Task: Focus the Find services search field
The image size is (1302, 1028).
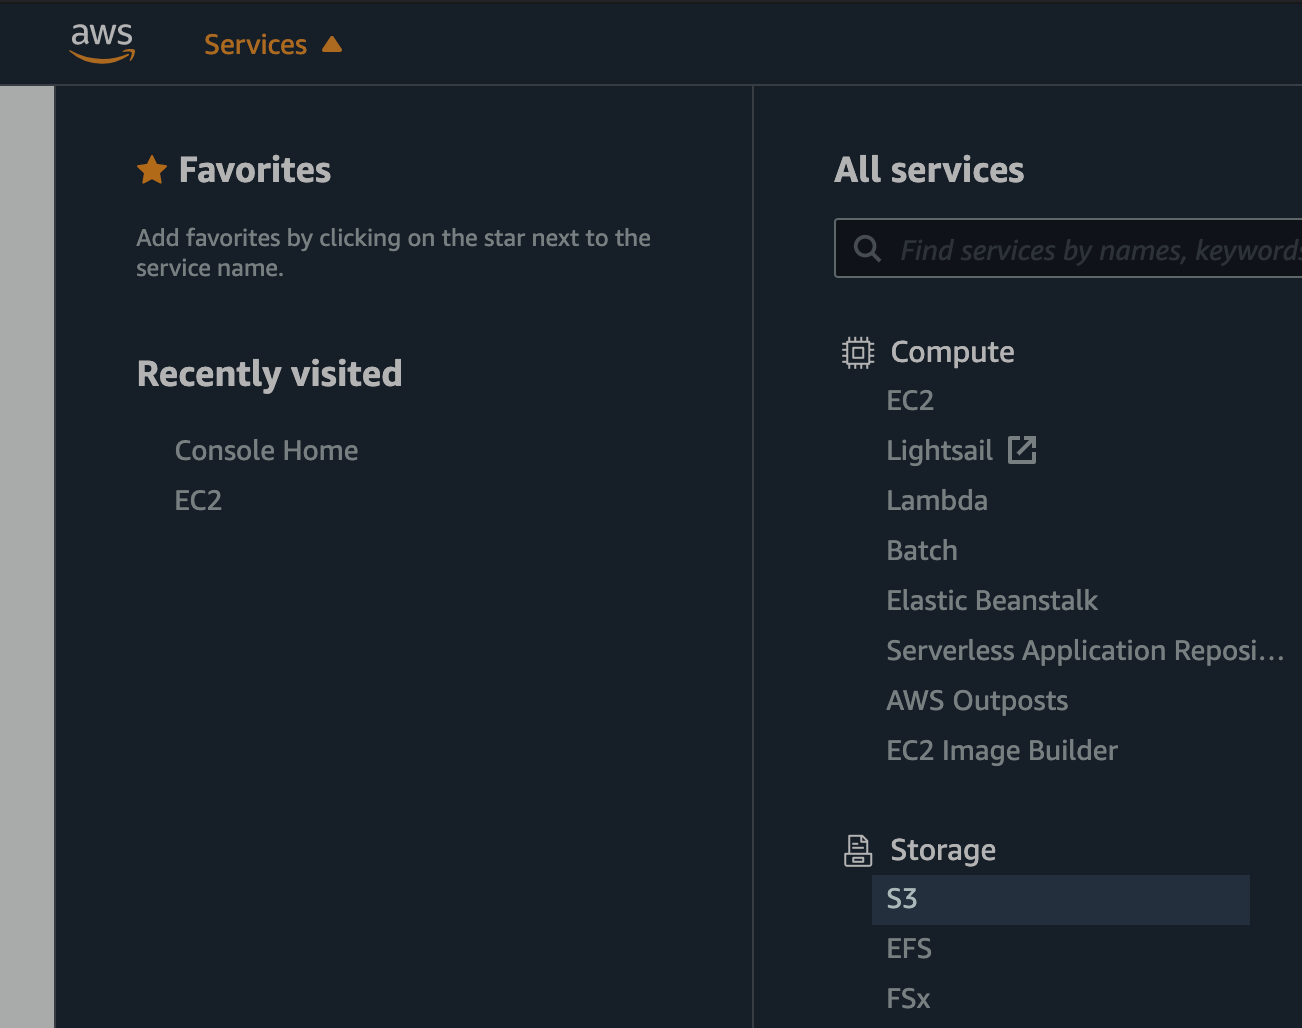Action: coord(1069,248)
